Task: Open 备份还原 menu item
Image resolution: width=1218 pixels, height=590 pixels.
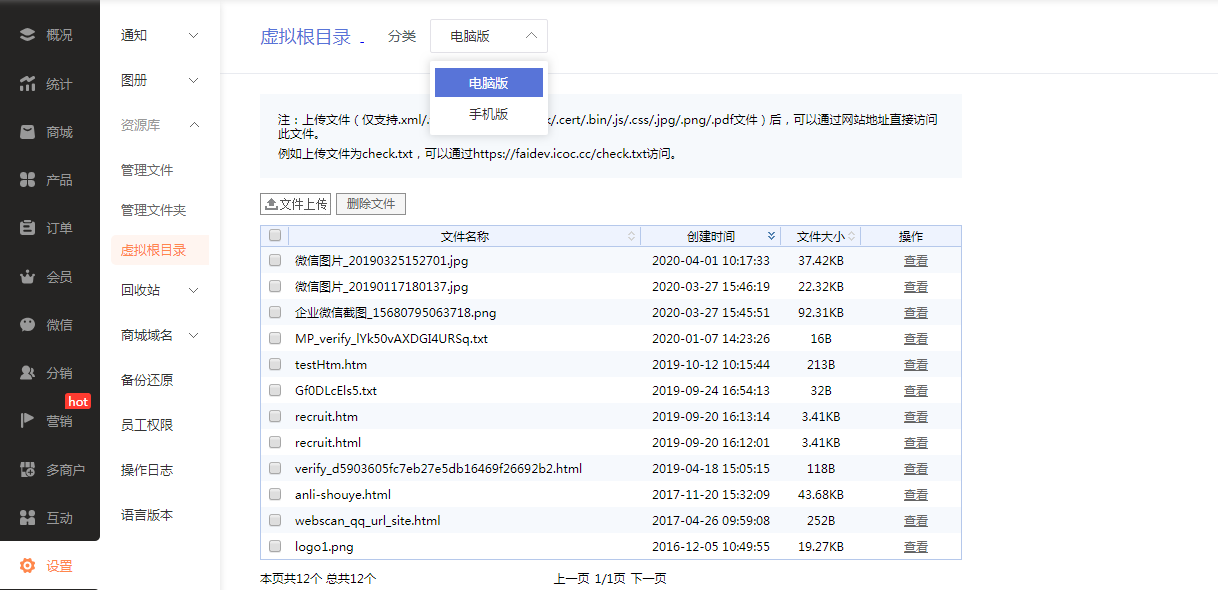Action: coord(147,380)
